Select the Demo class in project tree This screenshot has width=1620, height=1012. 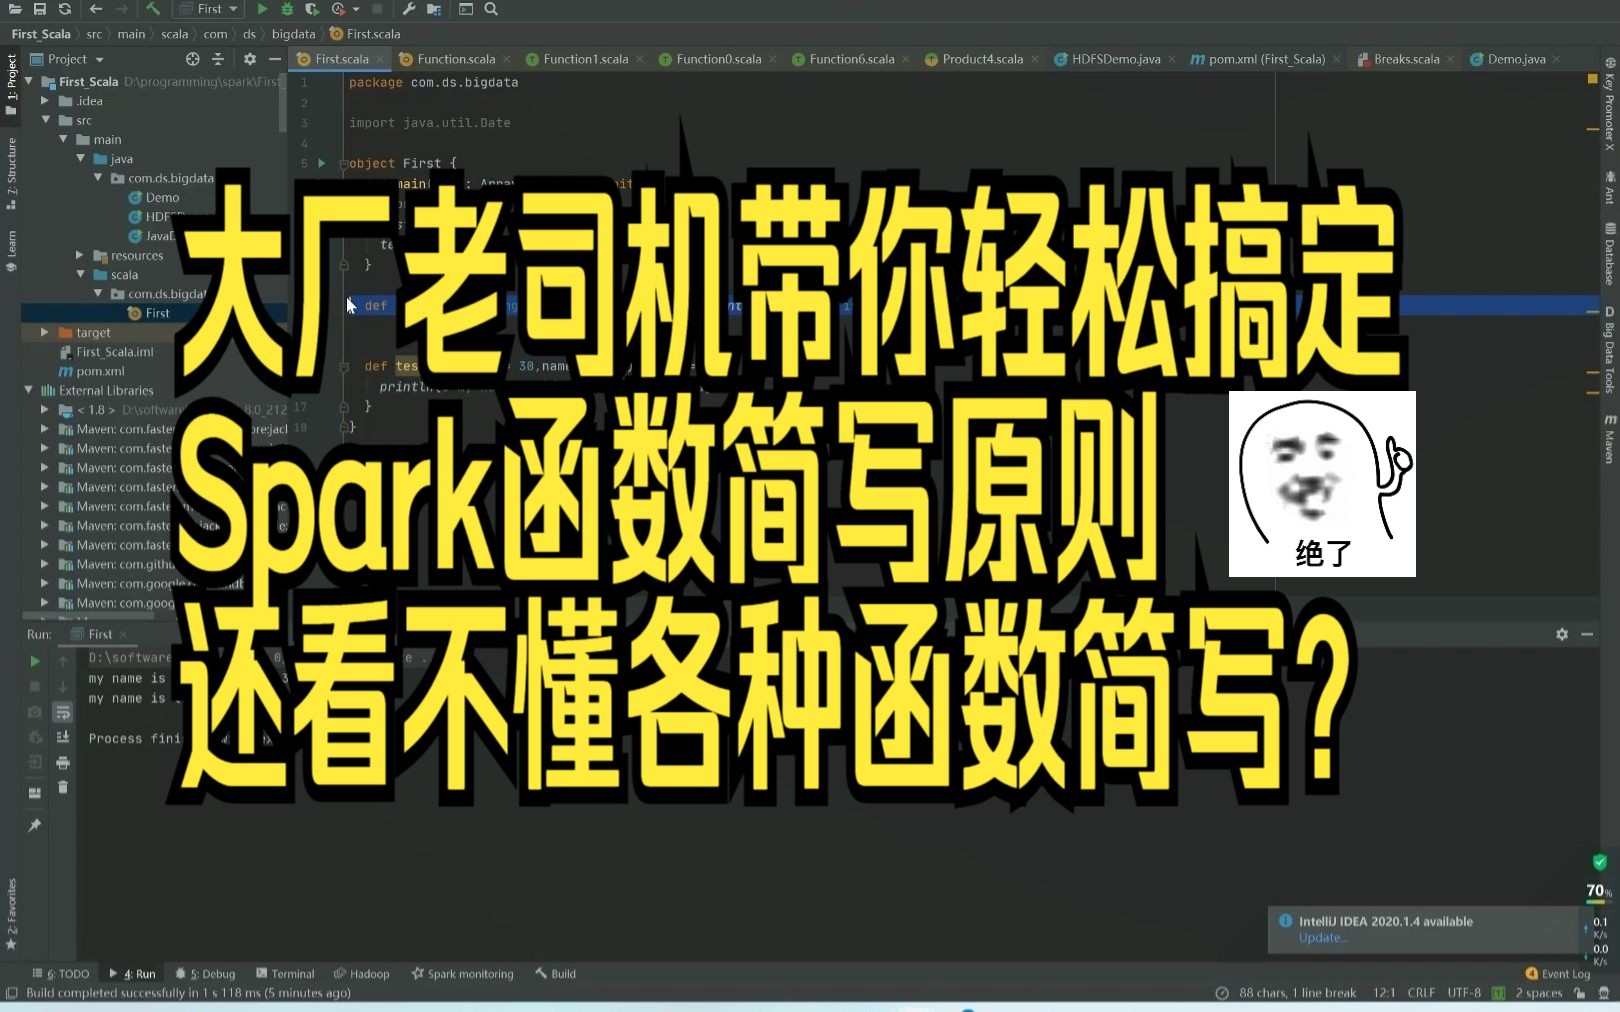point(162,198)
